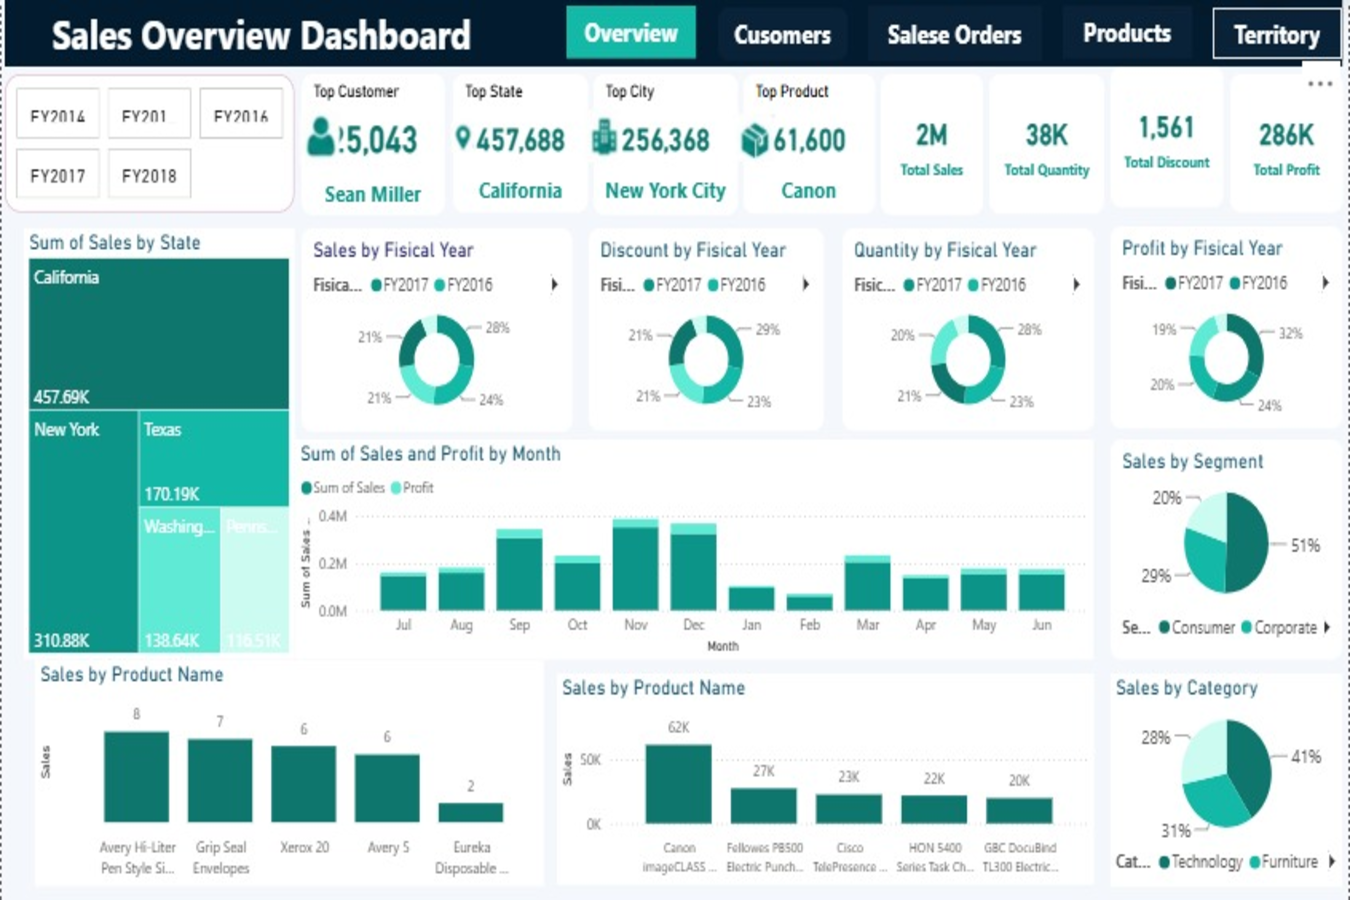Click the 51% slice of Sales by Segment pie
The width and height of the screenshot is (1350, 900).
1248,542
